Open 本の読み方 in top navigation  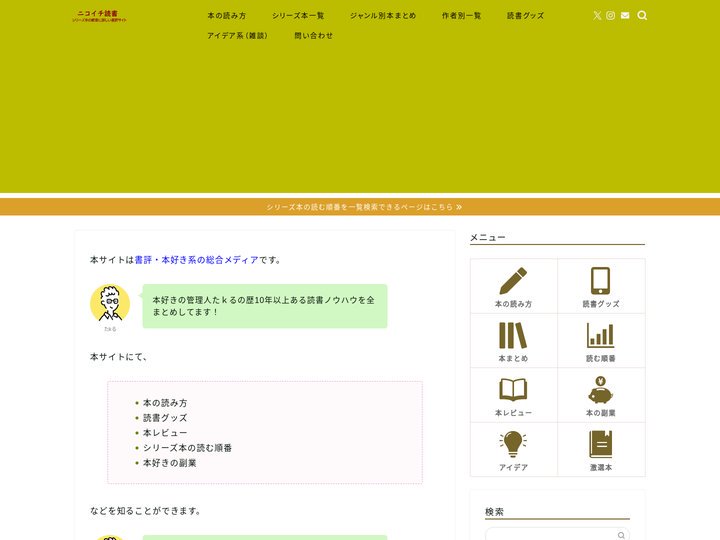(x=227, y=16)
